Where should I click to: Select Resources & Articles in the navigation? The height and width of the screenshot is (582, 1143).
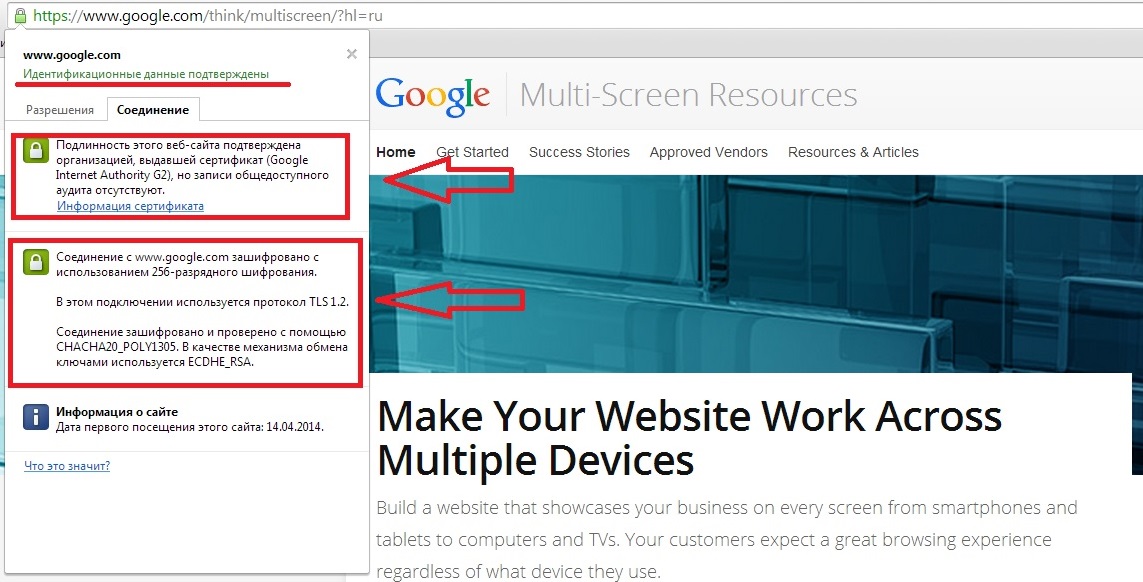pyautogui.click(x=853, y=152)
